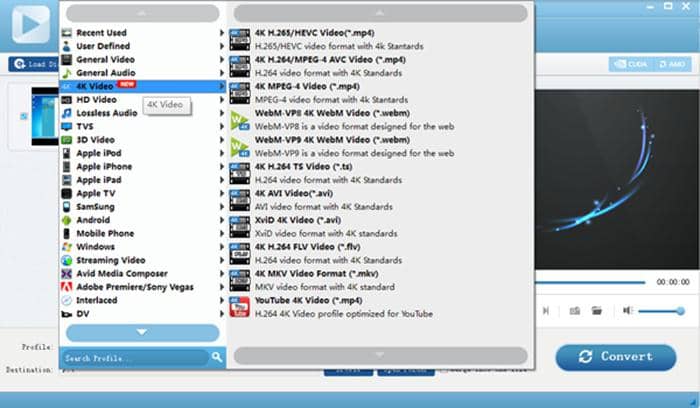Select the YouTube 4K Video format icon

(239, 307)
